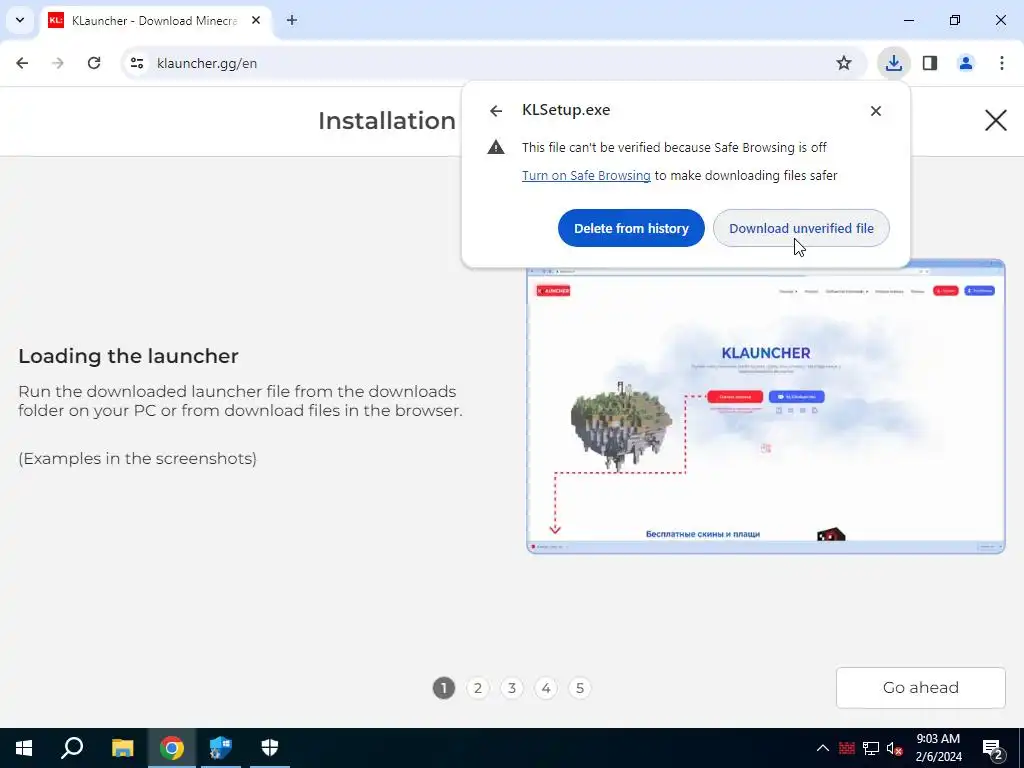Click the Installation heading text
The height and width of the screenshot is (768, 1024).
tap(387, 121)
